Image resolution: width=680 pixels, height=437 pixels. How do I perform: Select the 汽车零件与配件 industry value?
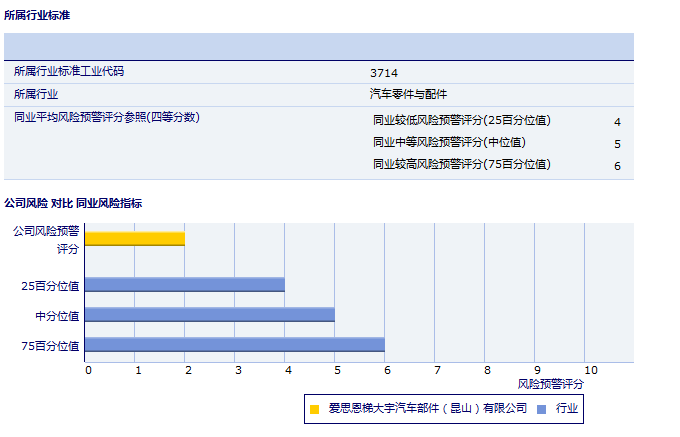pyautogui.click(x=408, y=94)
